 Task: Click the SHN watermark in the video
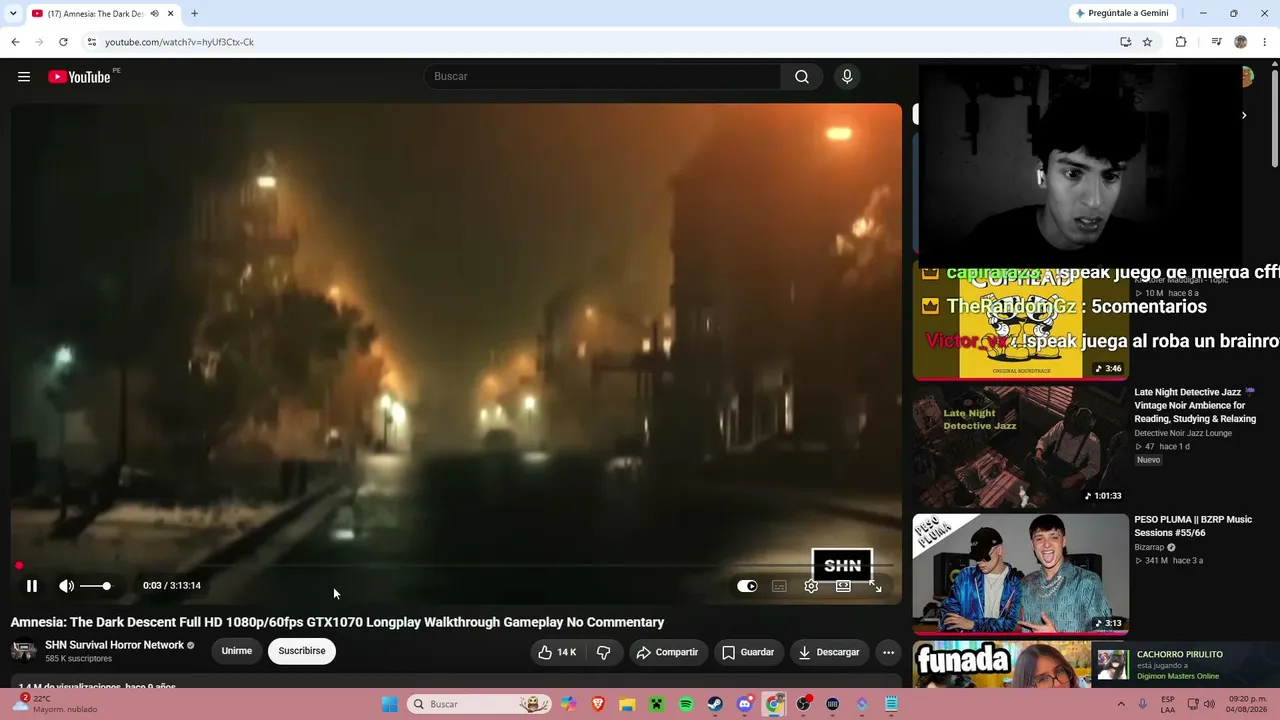[842, 566]
